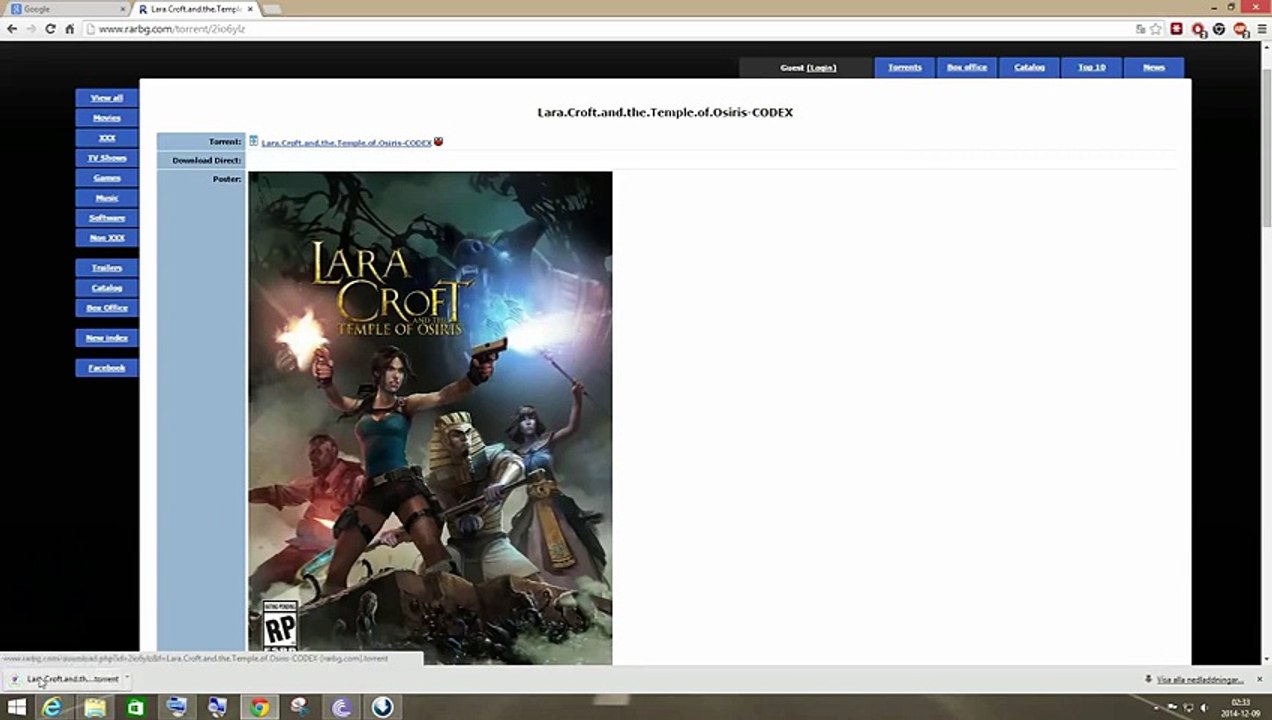Screen dimensions: 1272x720
Task: Select Software in the sidebar
Action: [107, 218]
